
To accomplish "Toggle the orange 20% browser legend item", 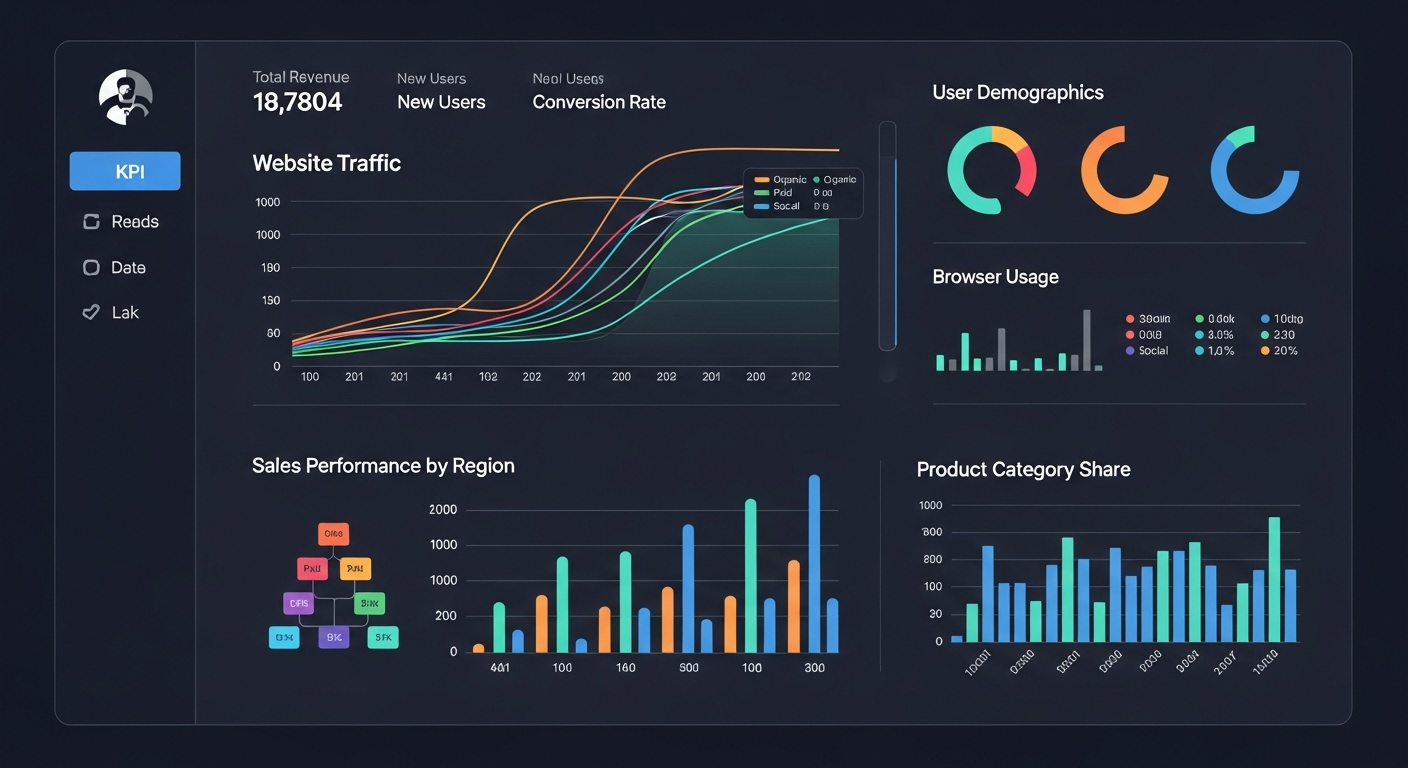I will [x=1279, y=351].
